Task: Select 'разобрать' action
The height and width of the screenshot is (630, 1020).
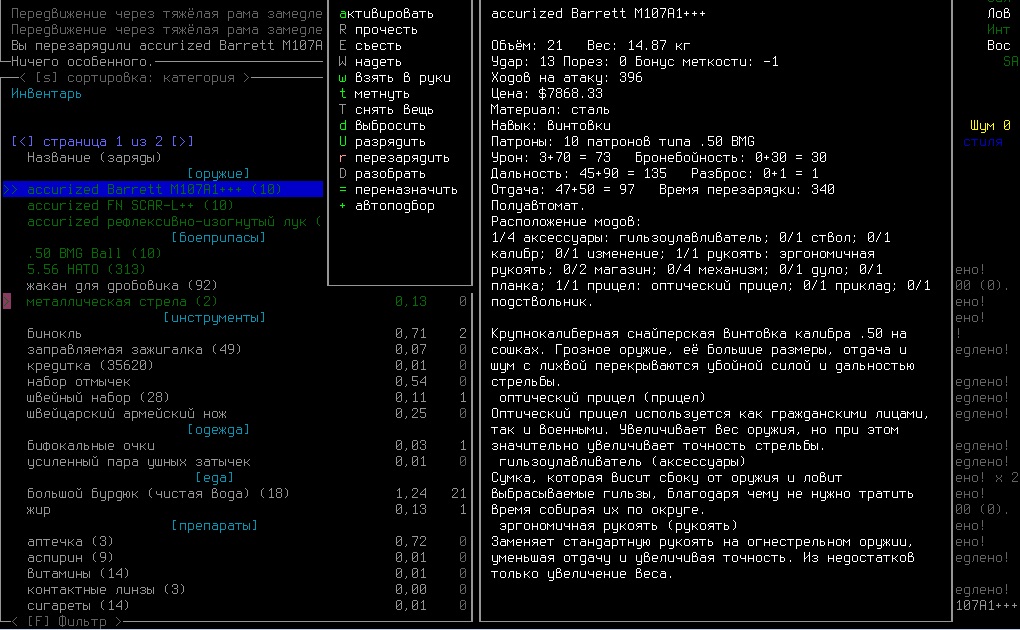Action: tap(382, 173)
